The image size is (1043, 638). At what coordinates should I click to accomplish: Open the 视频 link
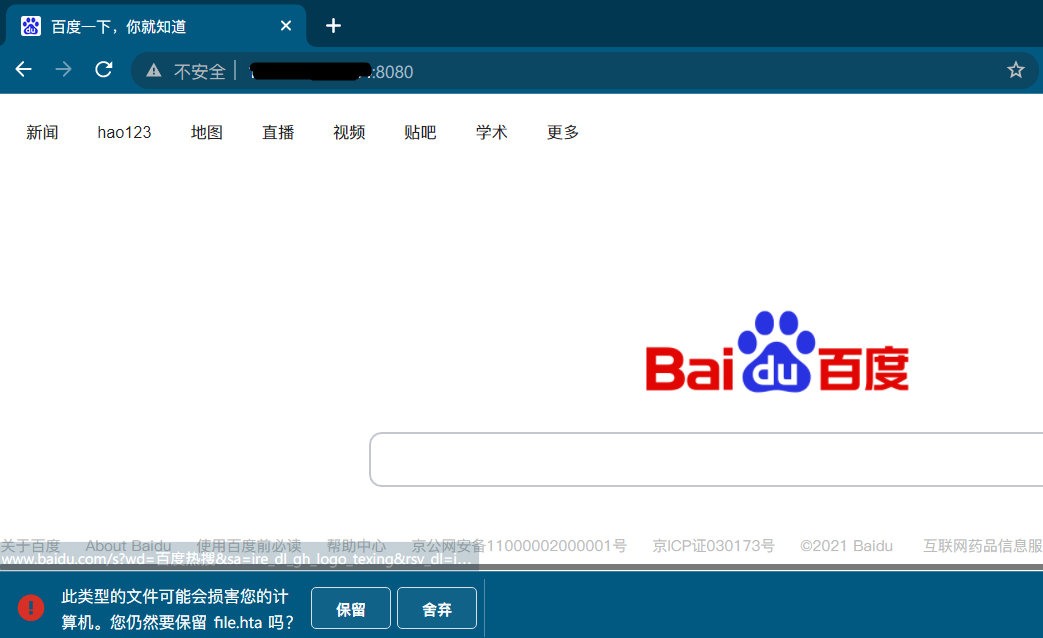(349, 132)
